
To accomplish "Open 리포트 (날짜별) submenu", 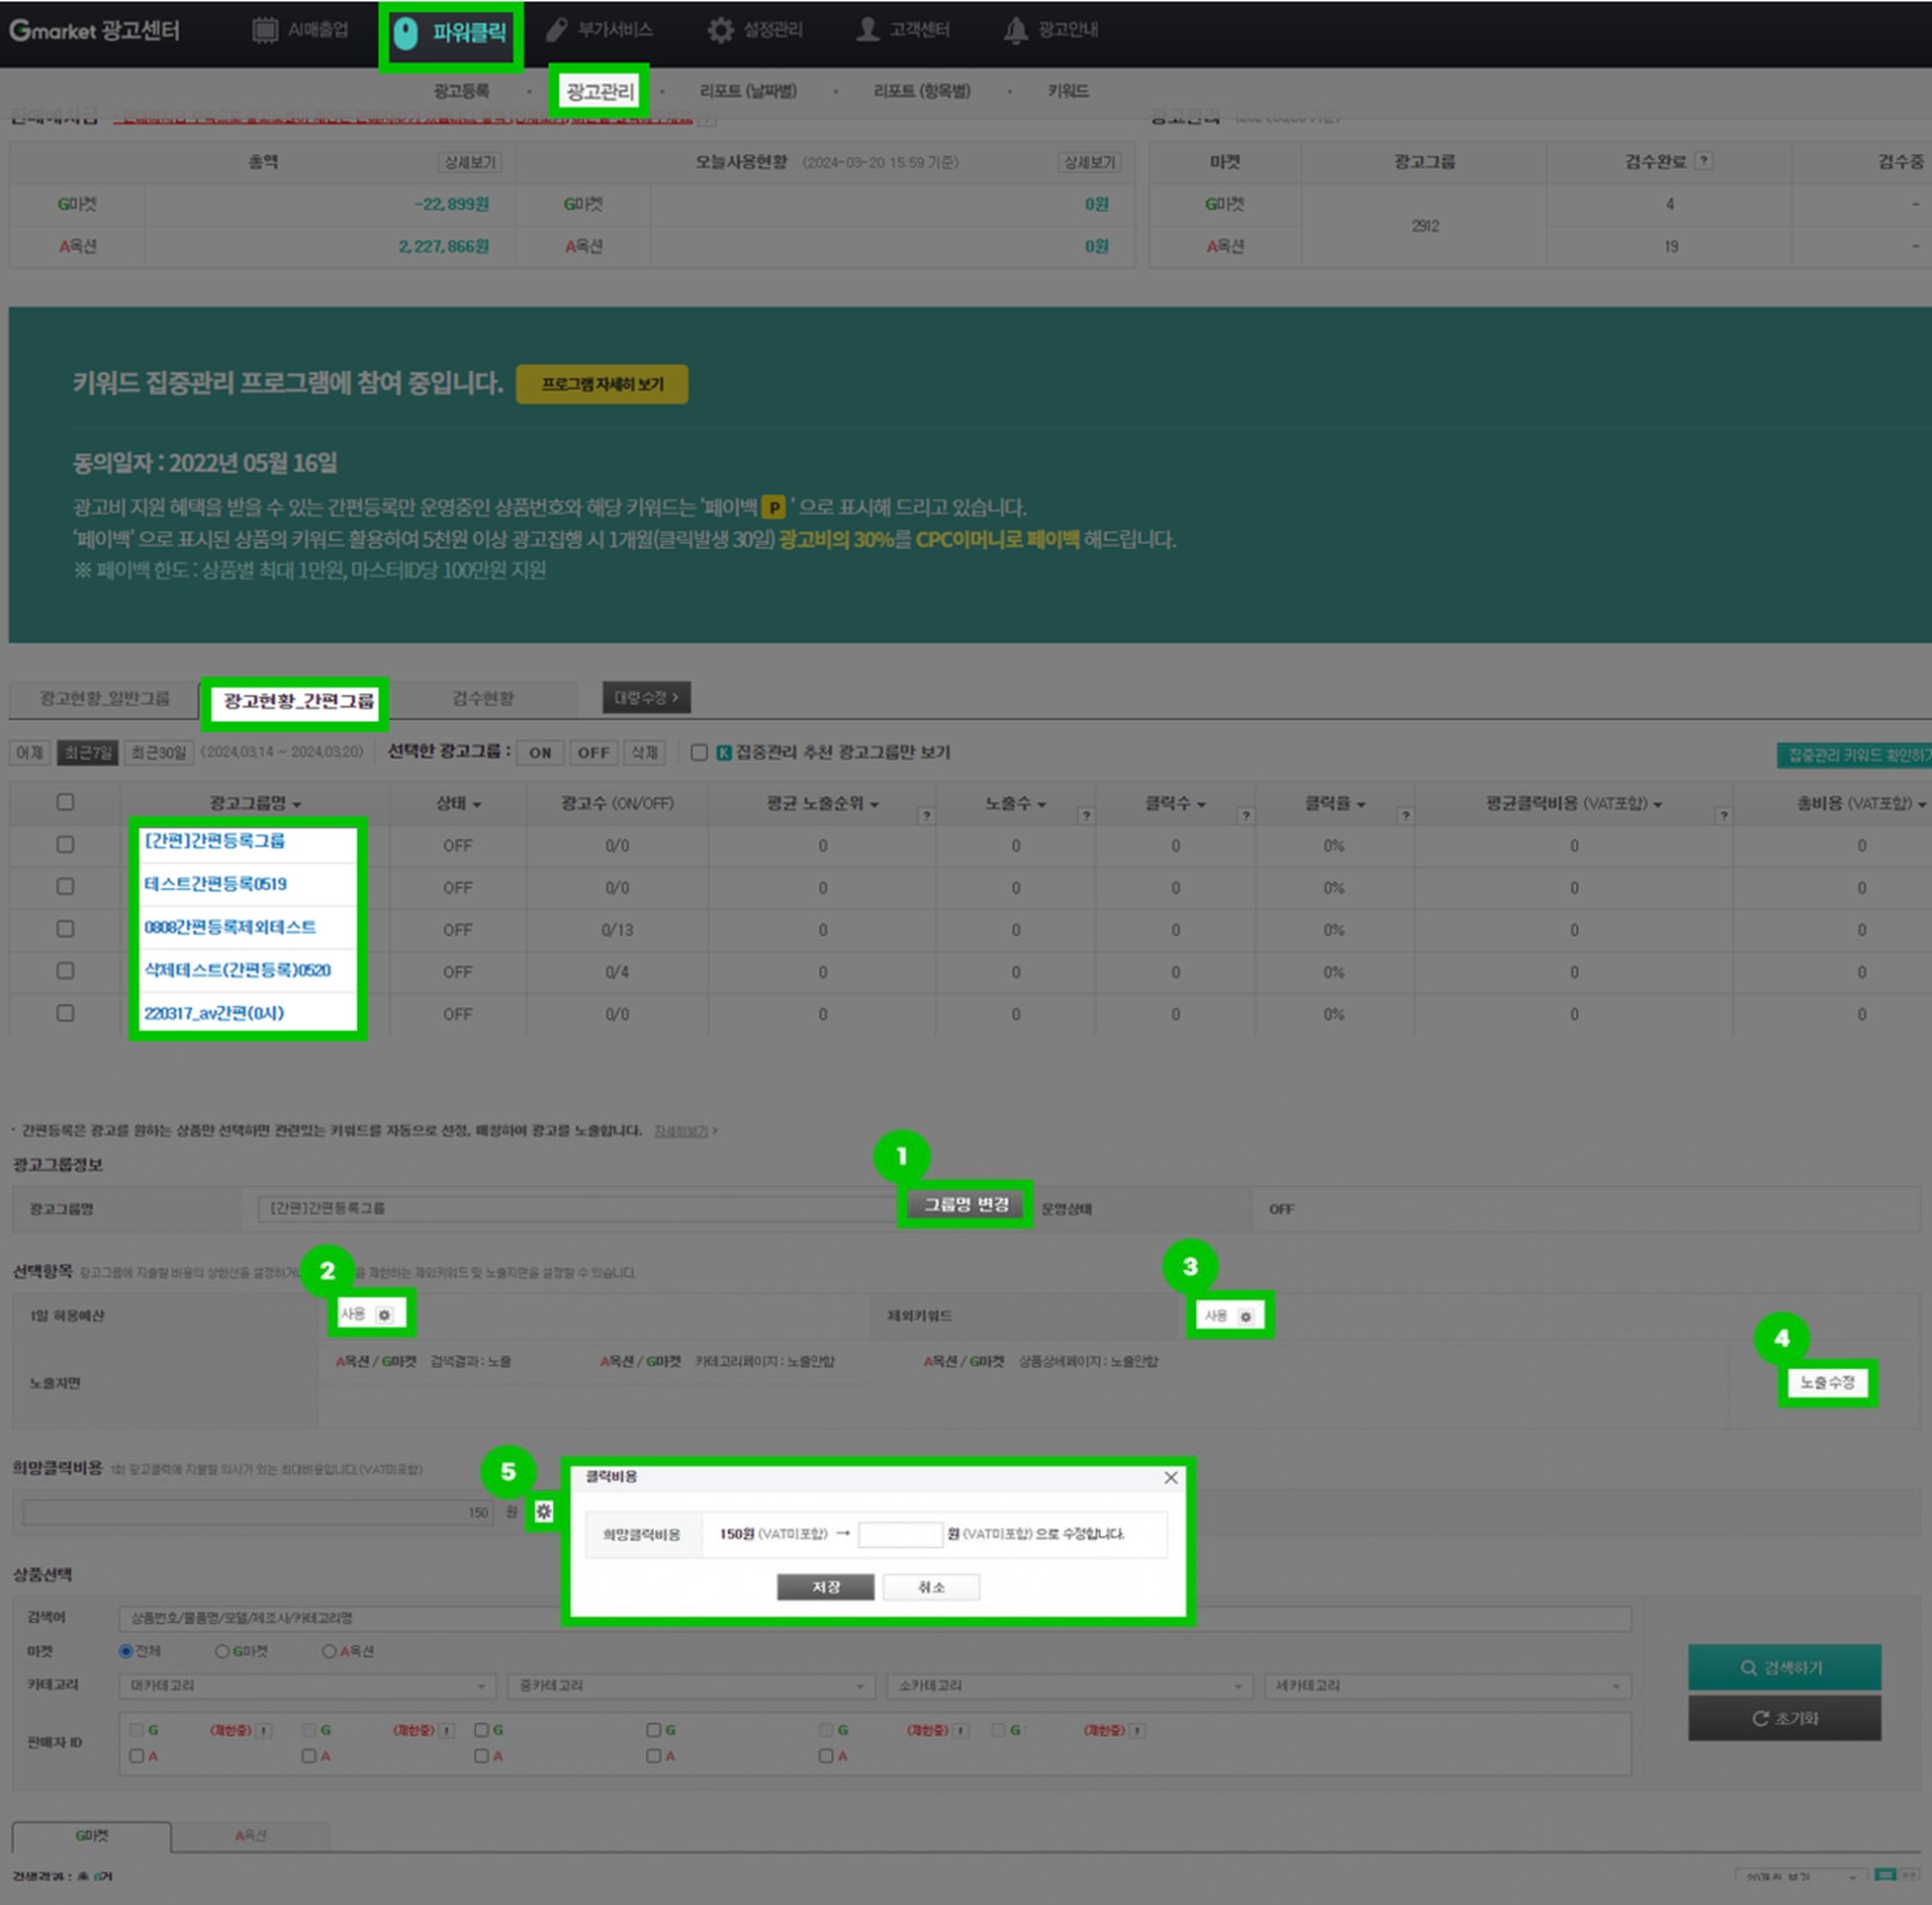I will 748,91.
